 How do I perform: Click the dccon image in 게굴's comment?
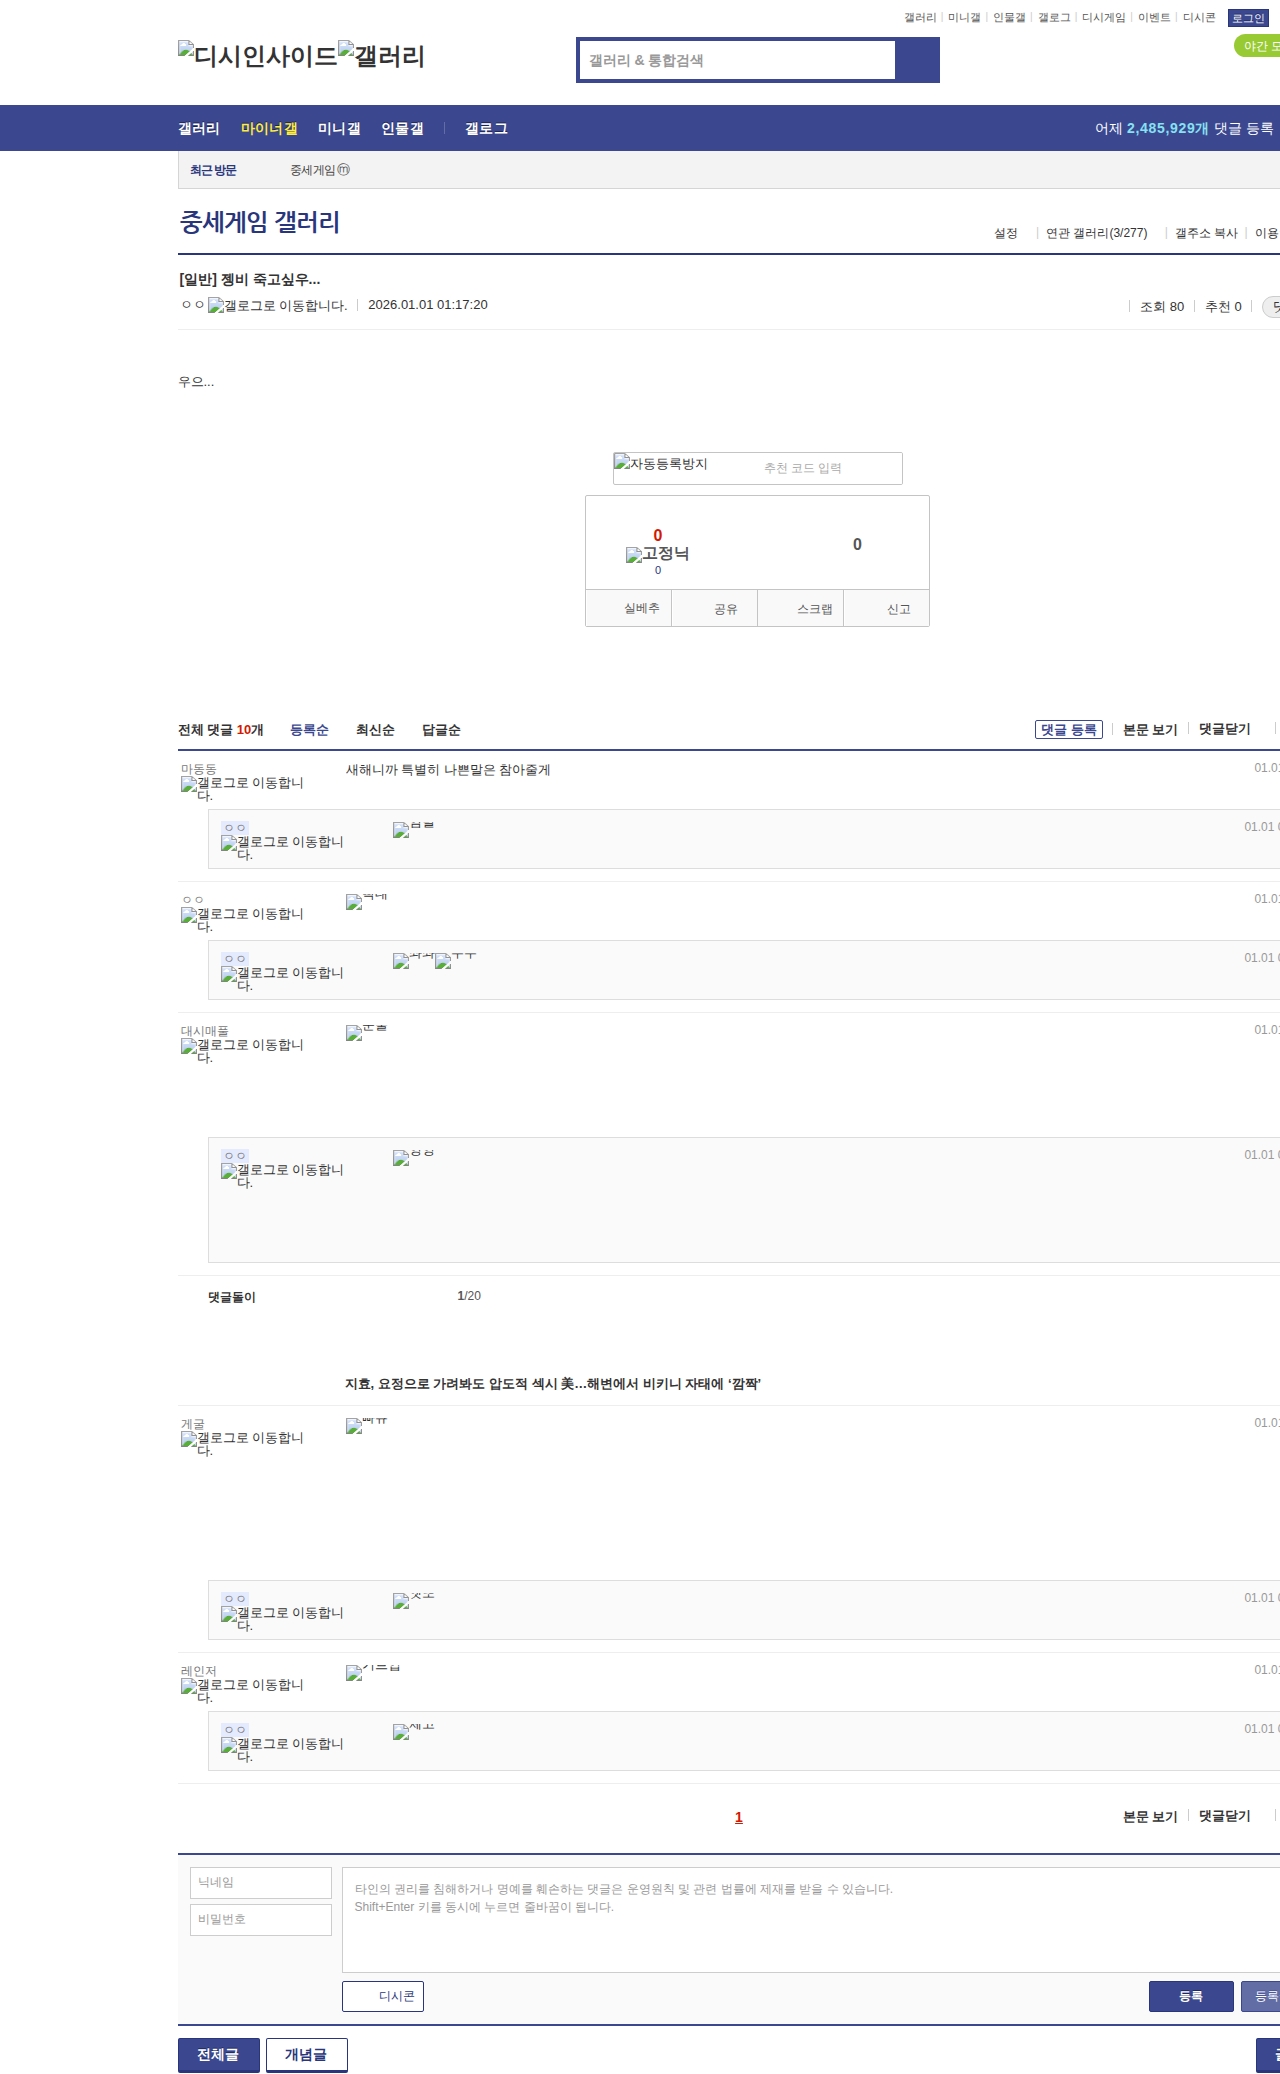pos(366,1425)
